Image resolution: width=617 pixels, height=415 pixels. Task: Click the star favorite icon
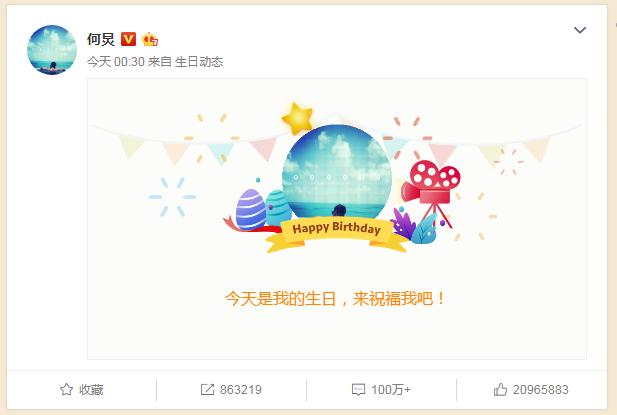click(x=67, y=389)
